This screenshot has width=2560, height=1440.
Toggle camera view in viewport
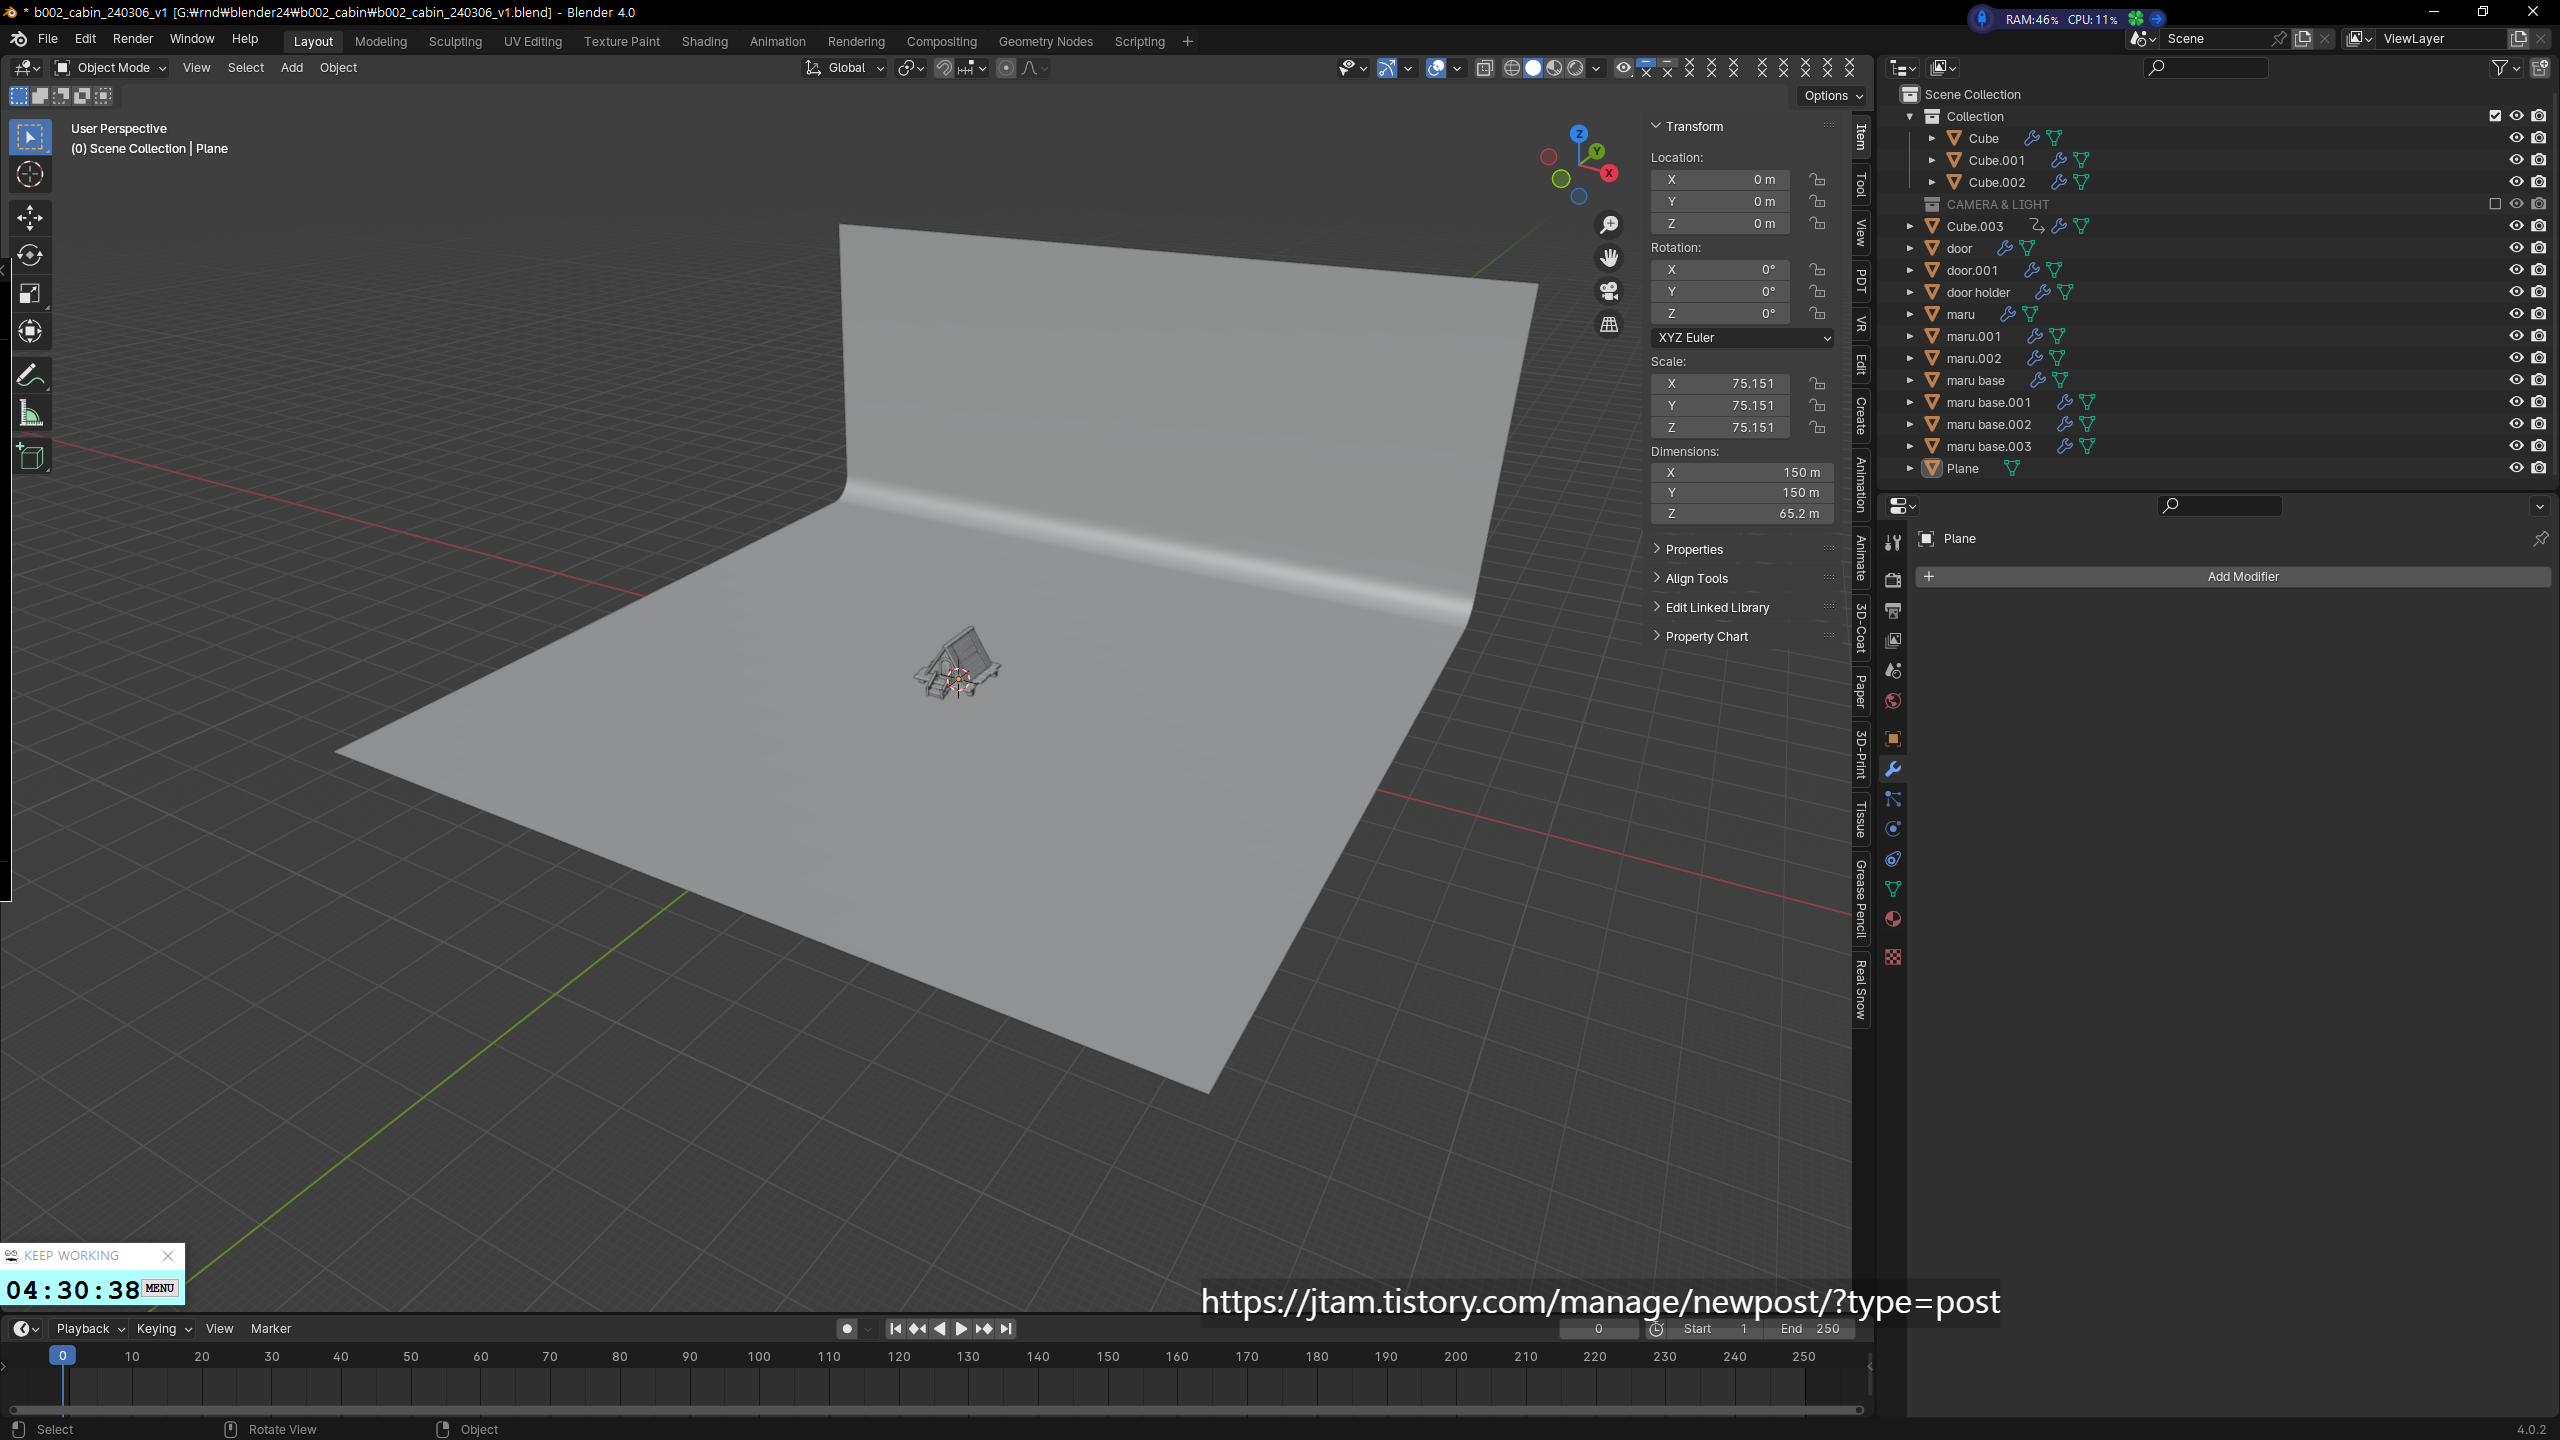tap(1609, 291)
